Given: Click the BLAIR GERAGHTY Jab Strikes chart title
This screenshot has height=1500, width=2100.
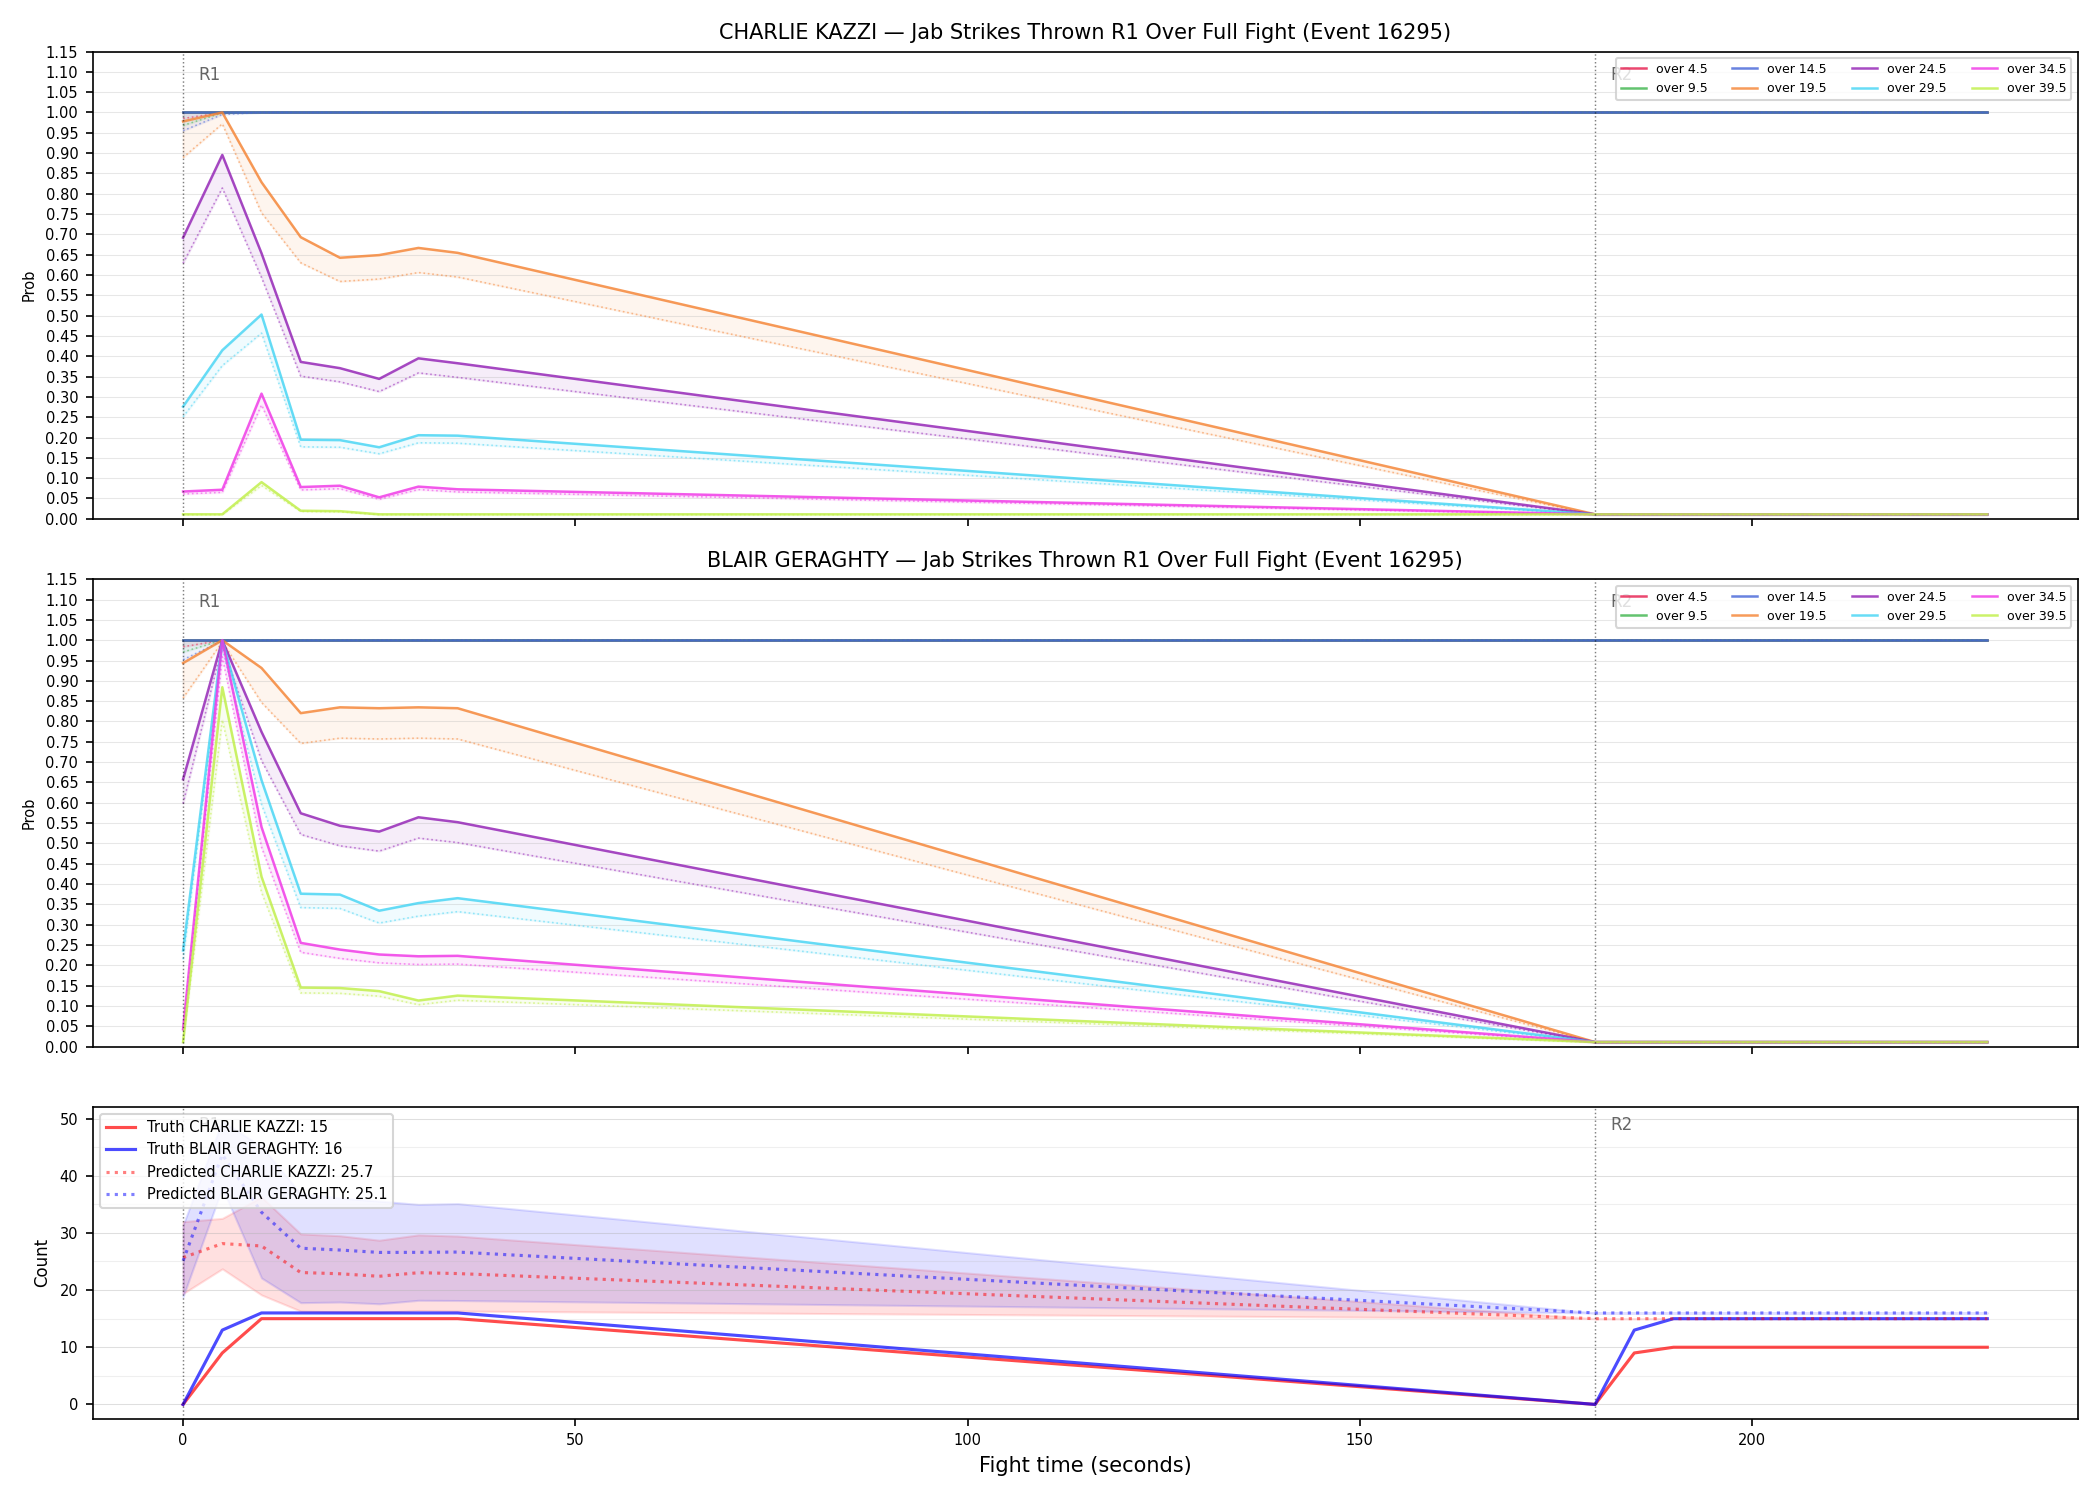Looking at the screenshot, I should [x=1084, y=560].
